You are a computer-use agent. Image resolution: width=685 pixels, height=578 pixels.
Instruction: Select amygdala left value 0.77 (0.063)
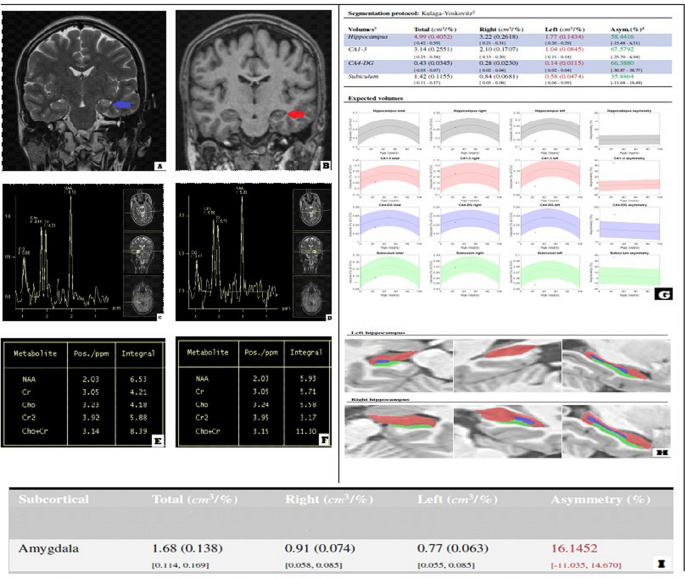click(x=453, y=548)
